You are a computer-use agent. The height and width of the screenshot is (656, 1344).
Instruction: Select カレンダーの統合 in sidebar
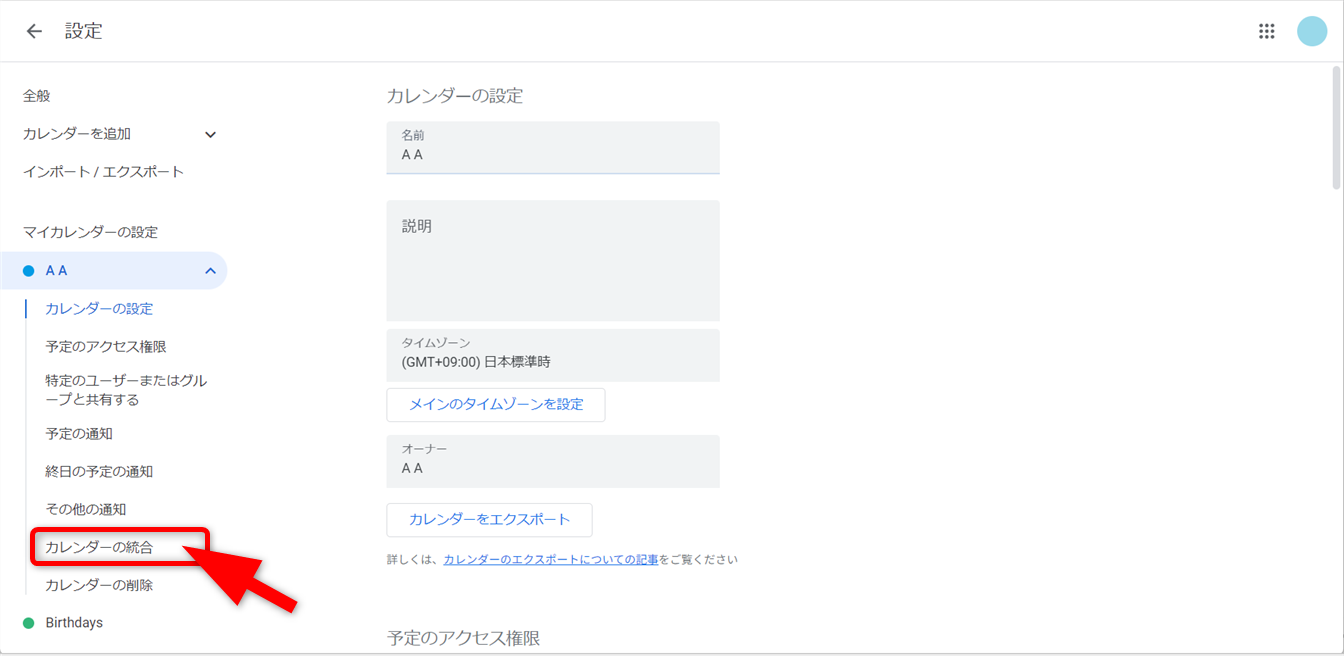(99, 547)
